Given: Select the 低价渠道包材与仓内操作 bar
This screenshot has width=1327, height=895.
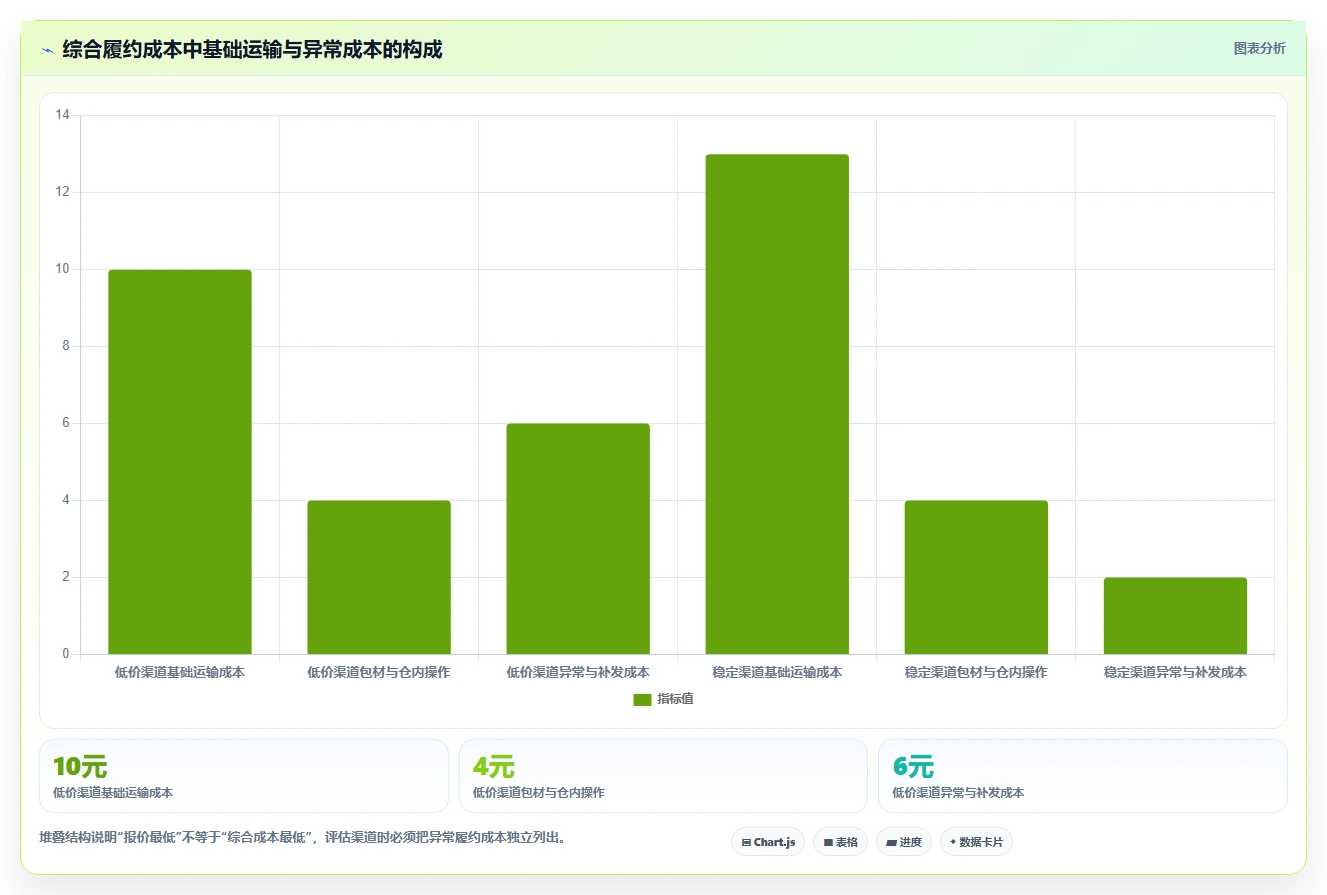Looking at the screenshot, I should click(x=379, y=577).
